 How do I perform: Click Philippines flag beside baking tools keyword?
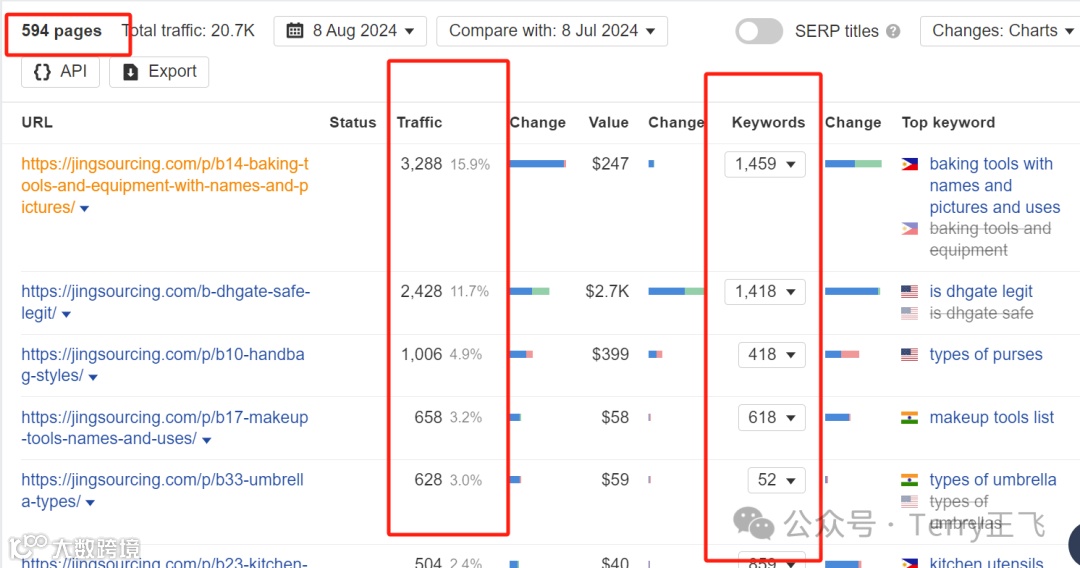(x=909, y=164)
